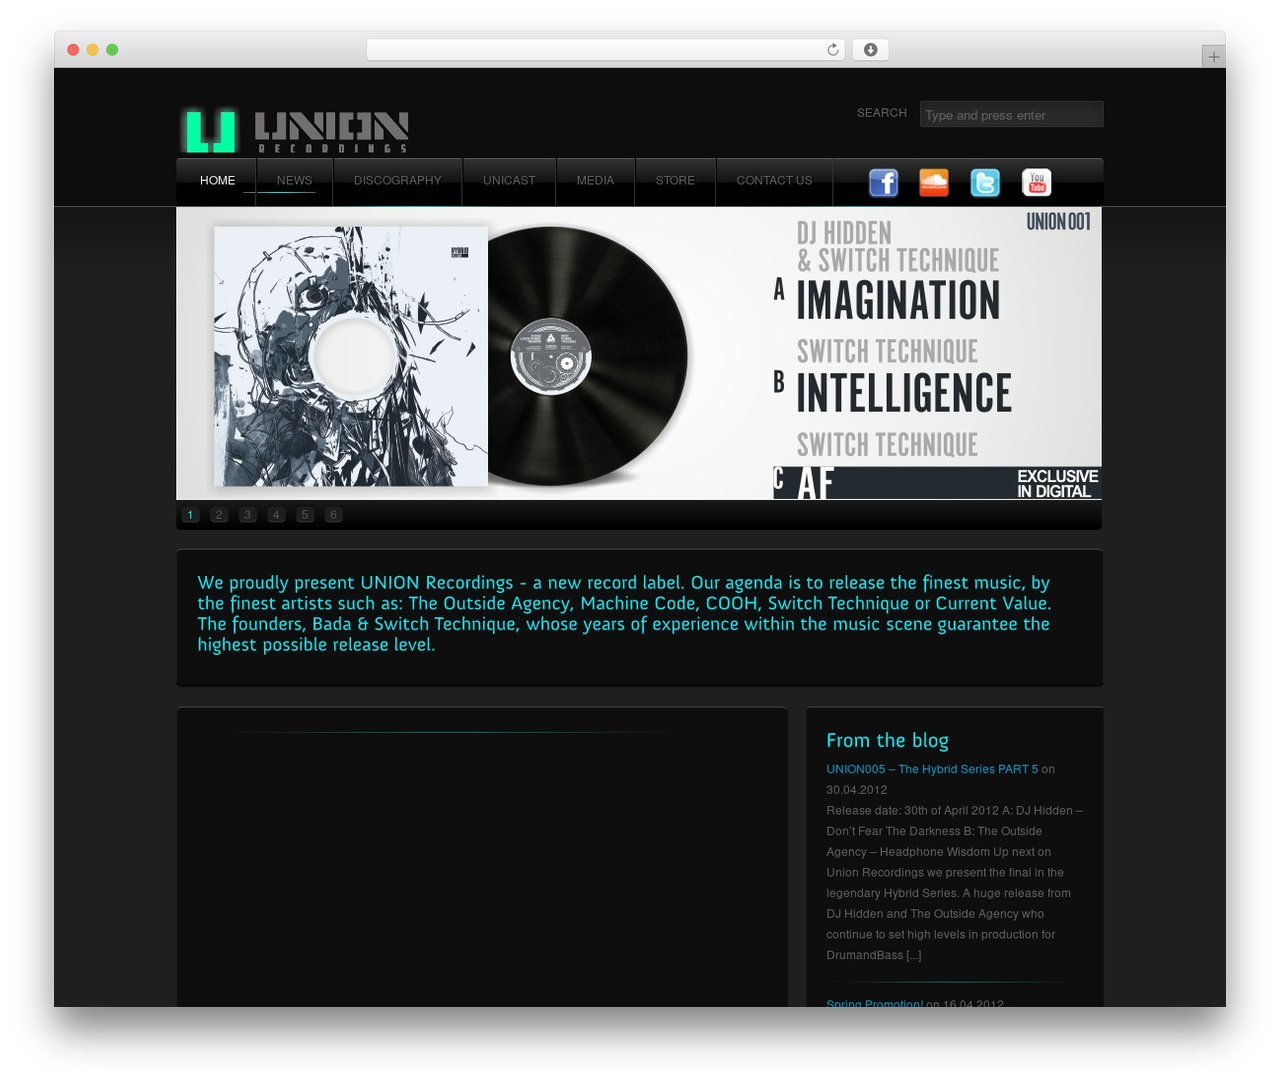Click the 'EXCLUSIVE IN DIGITAL' label
1280x1084 pixels.
[x=1057, y=484]
